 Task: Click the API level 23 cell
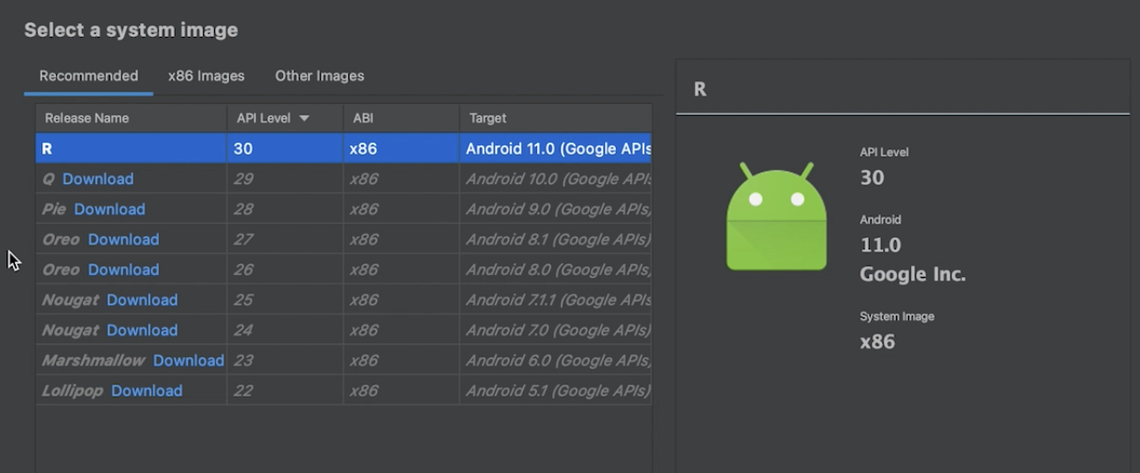point(285,360)
